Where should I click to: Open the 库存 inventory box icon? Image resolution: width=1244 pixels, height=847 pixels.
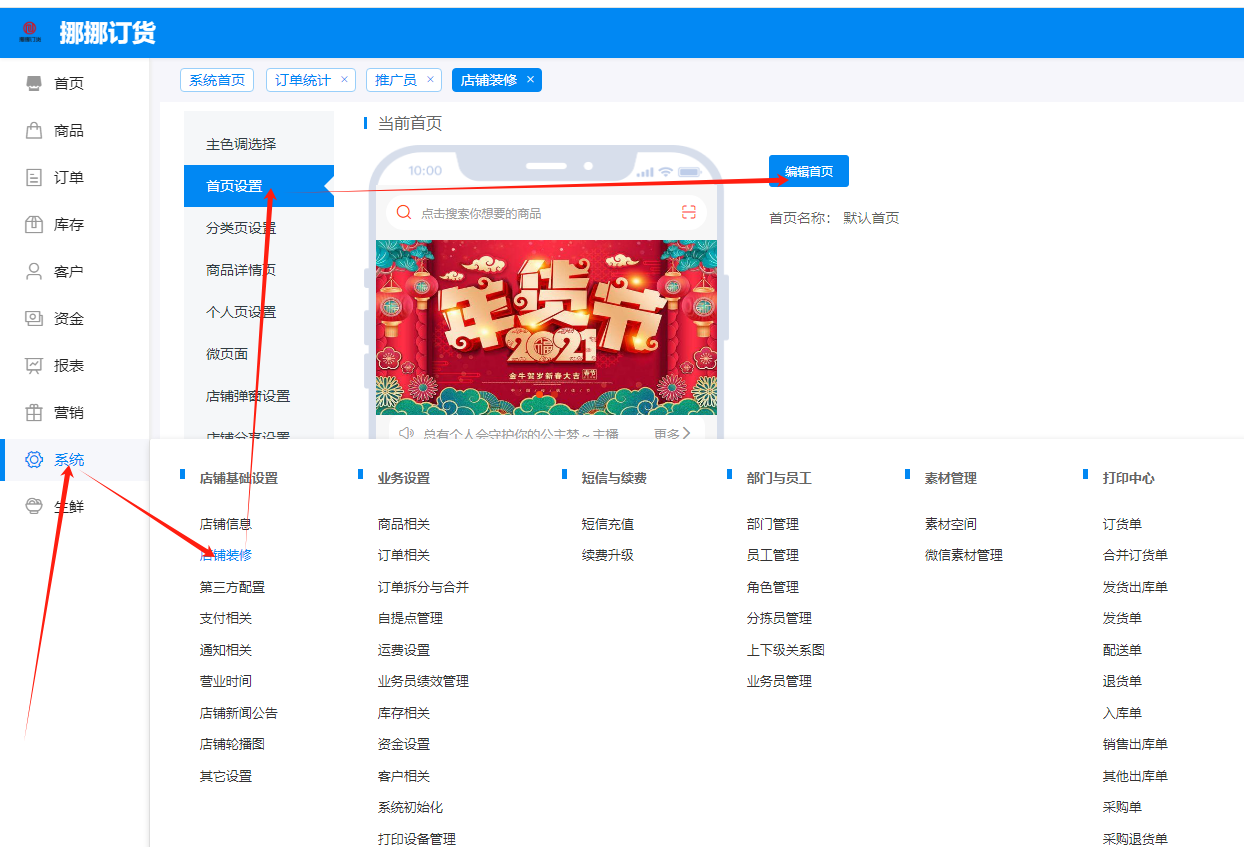point(34,224)
